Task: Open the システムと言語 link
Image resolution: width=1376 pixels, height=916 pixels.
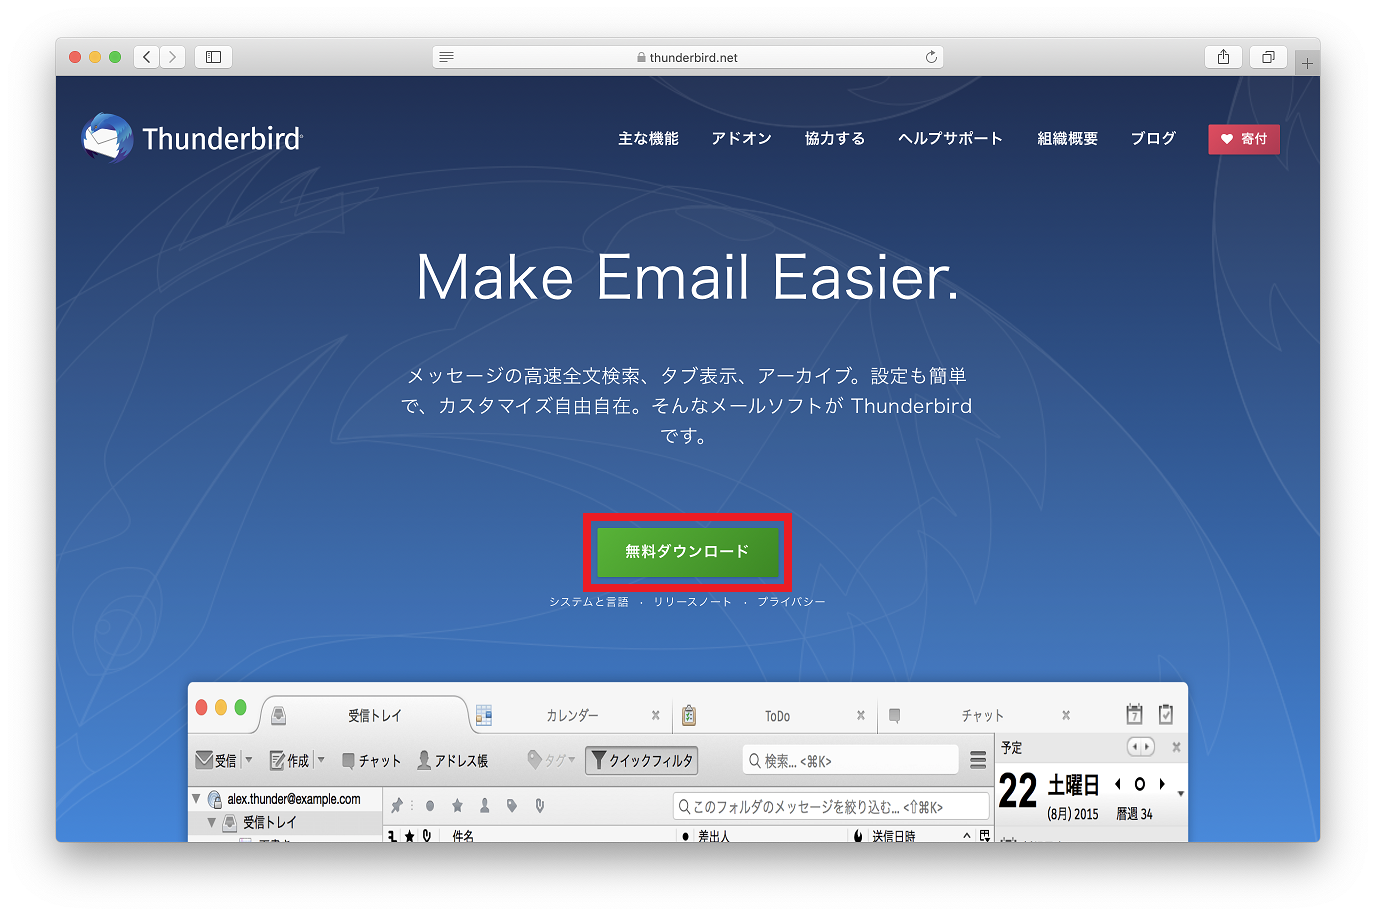Action: 589,602
